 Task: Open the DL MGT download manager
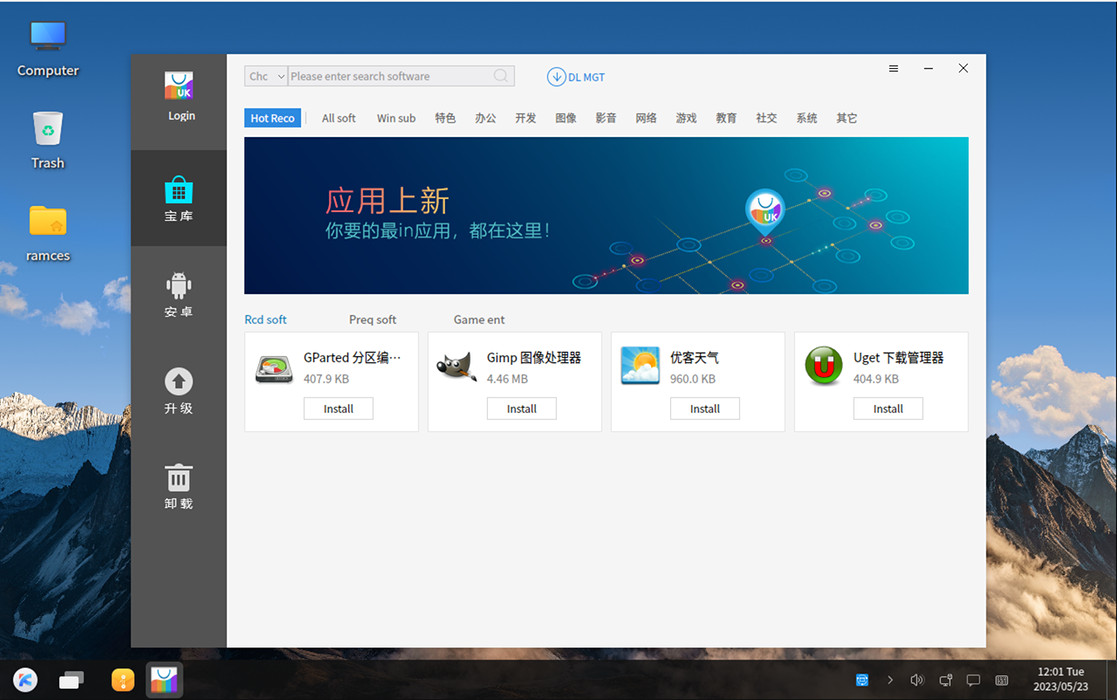pyautogui.click(x=576, y=76)
